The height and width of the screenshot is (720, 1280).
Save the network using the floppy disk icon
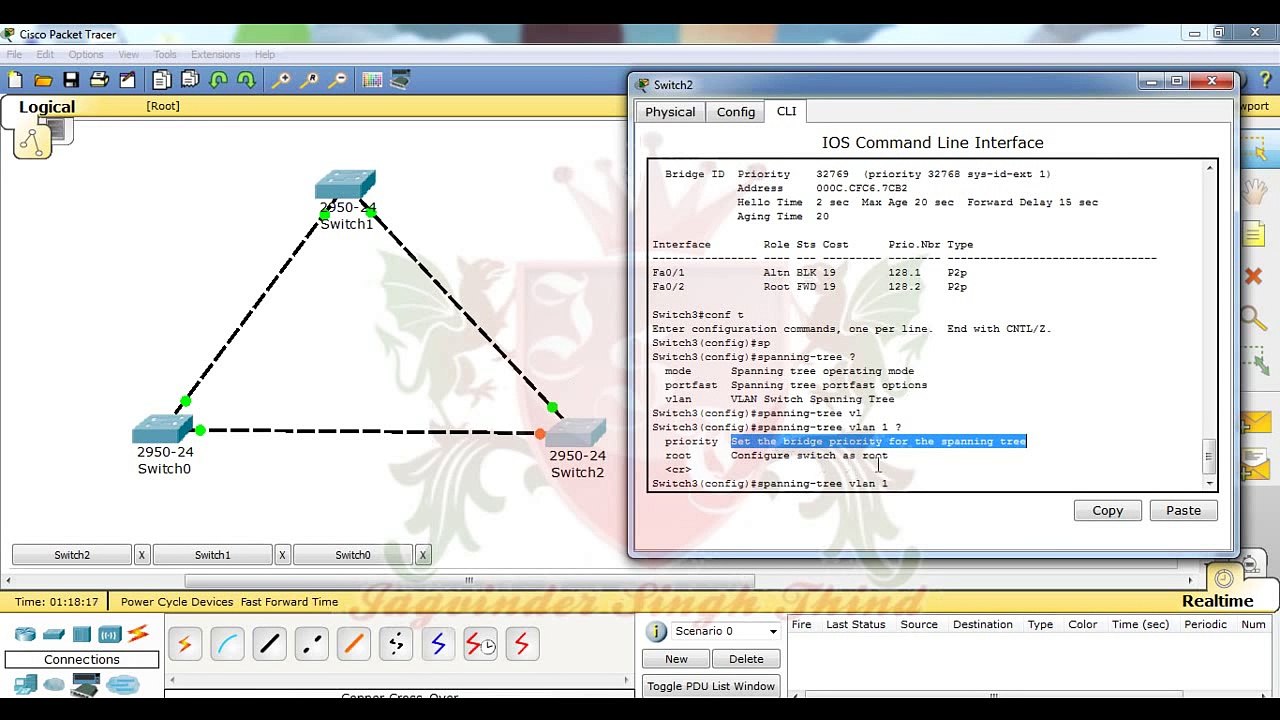click(71, 80)
